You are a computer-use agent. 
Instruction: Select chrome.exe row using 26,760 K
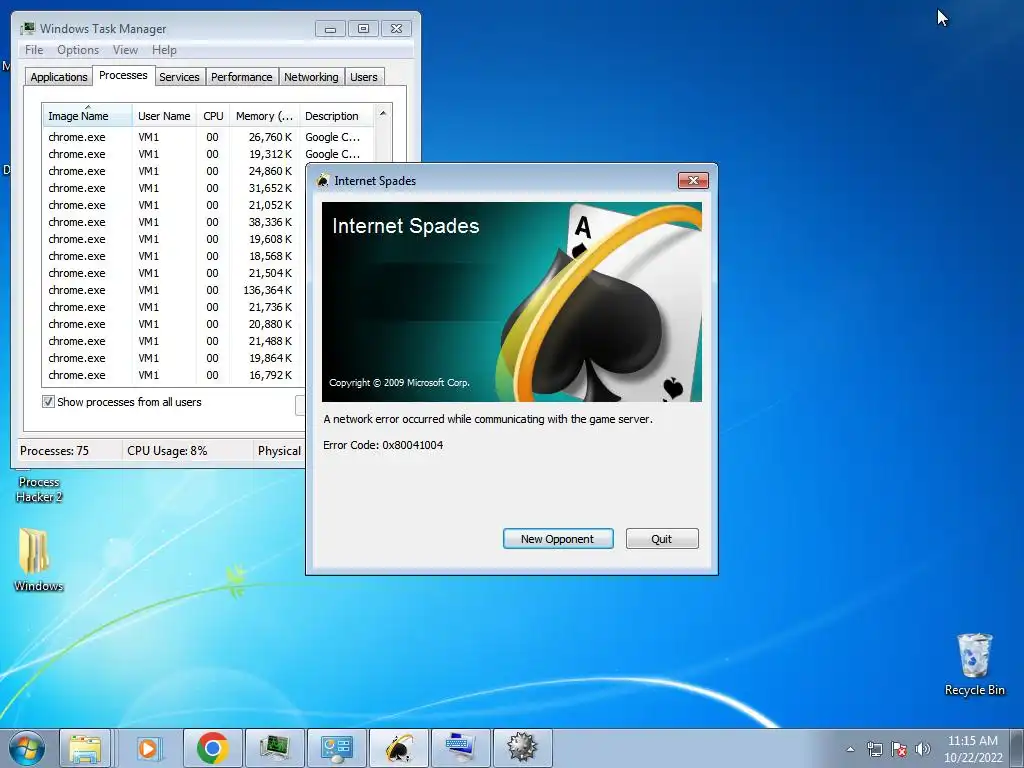pyautogui.click(x=208, y=137)
